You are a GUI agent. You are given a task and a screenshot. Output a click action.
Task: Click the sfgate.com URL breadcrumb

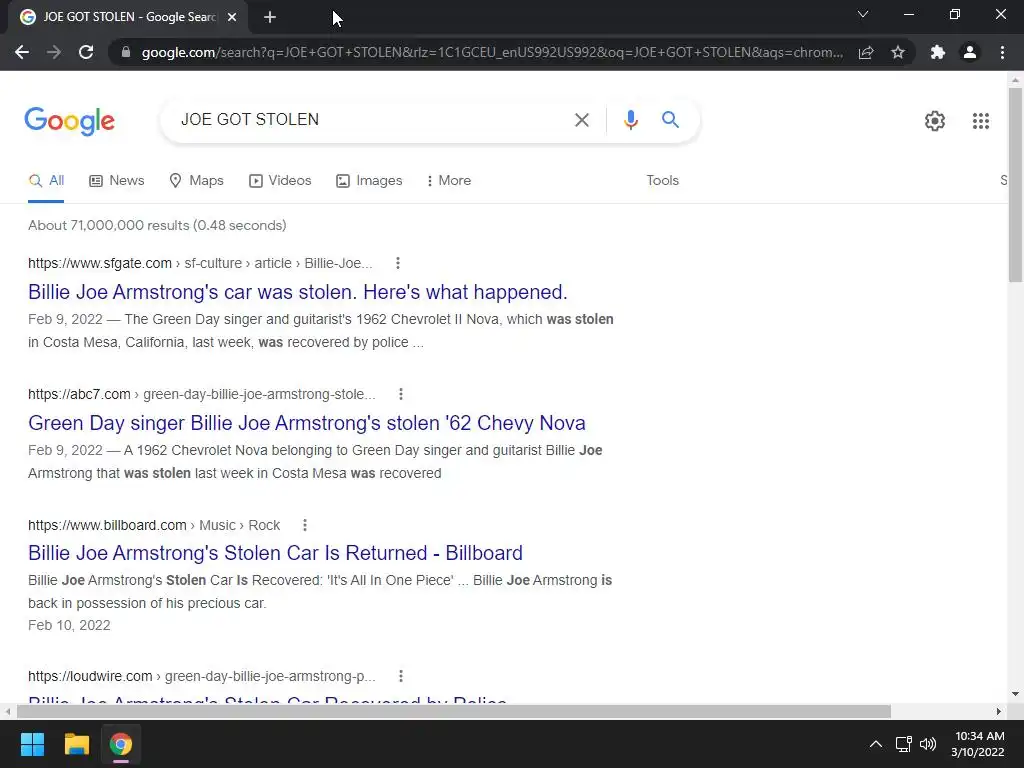click(200, 263)
